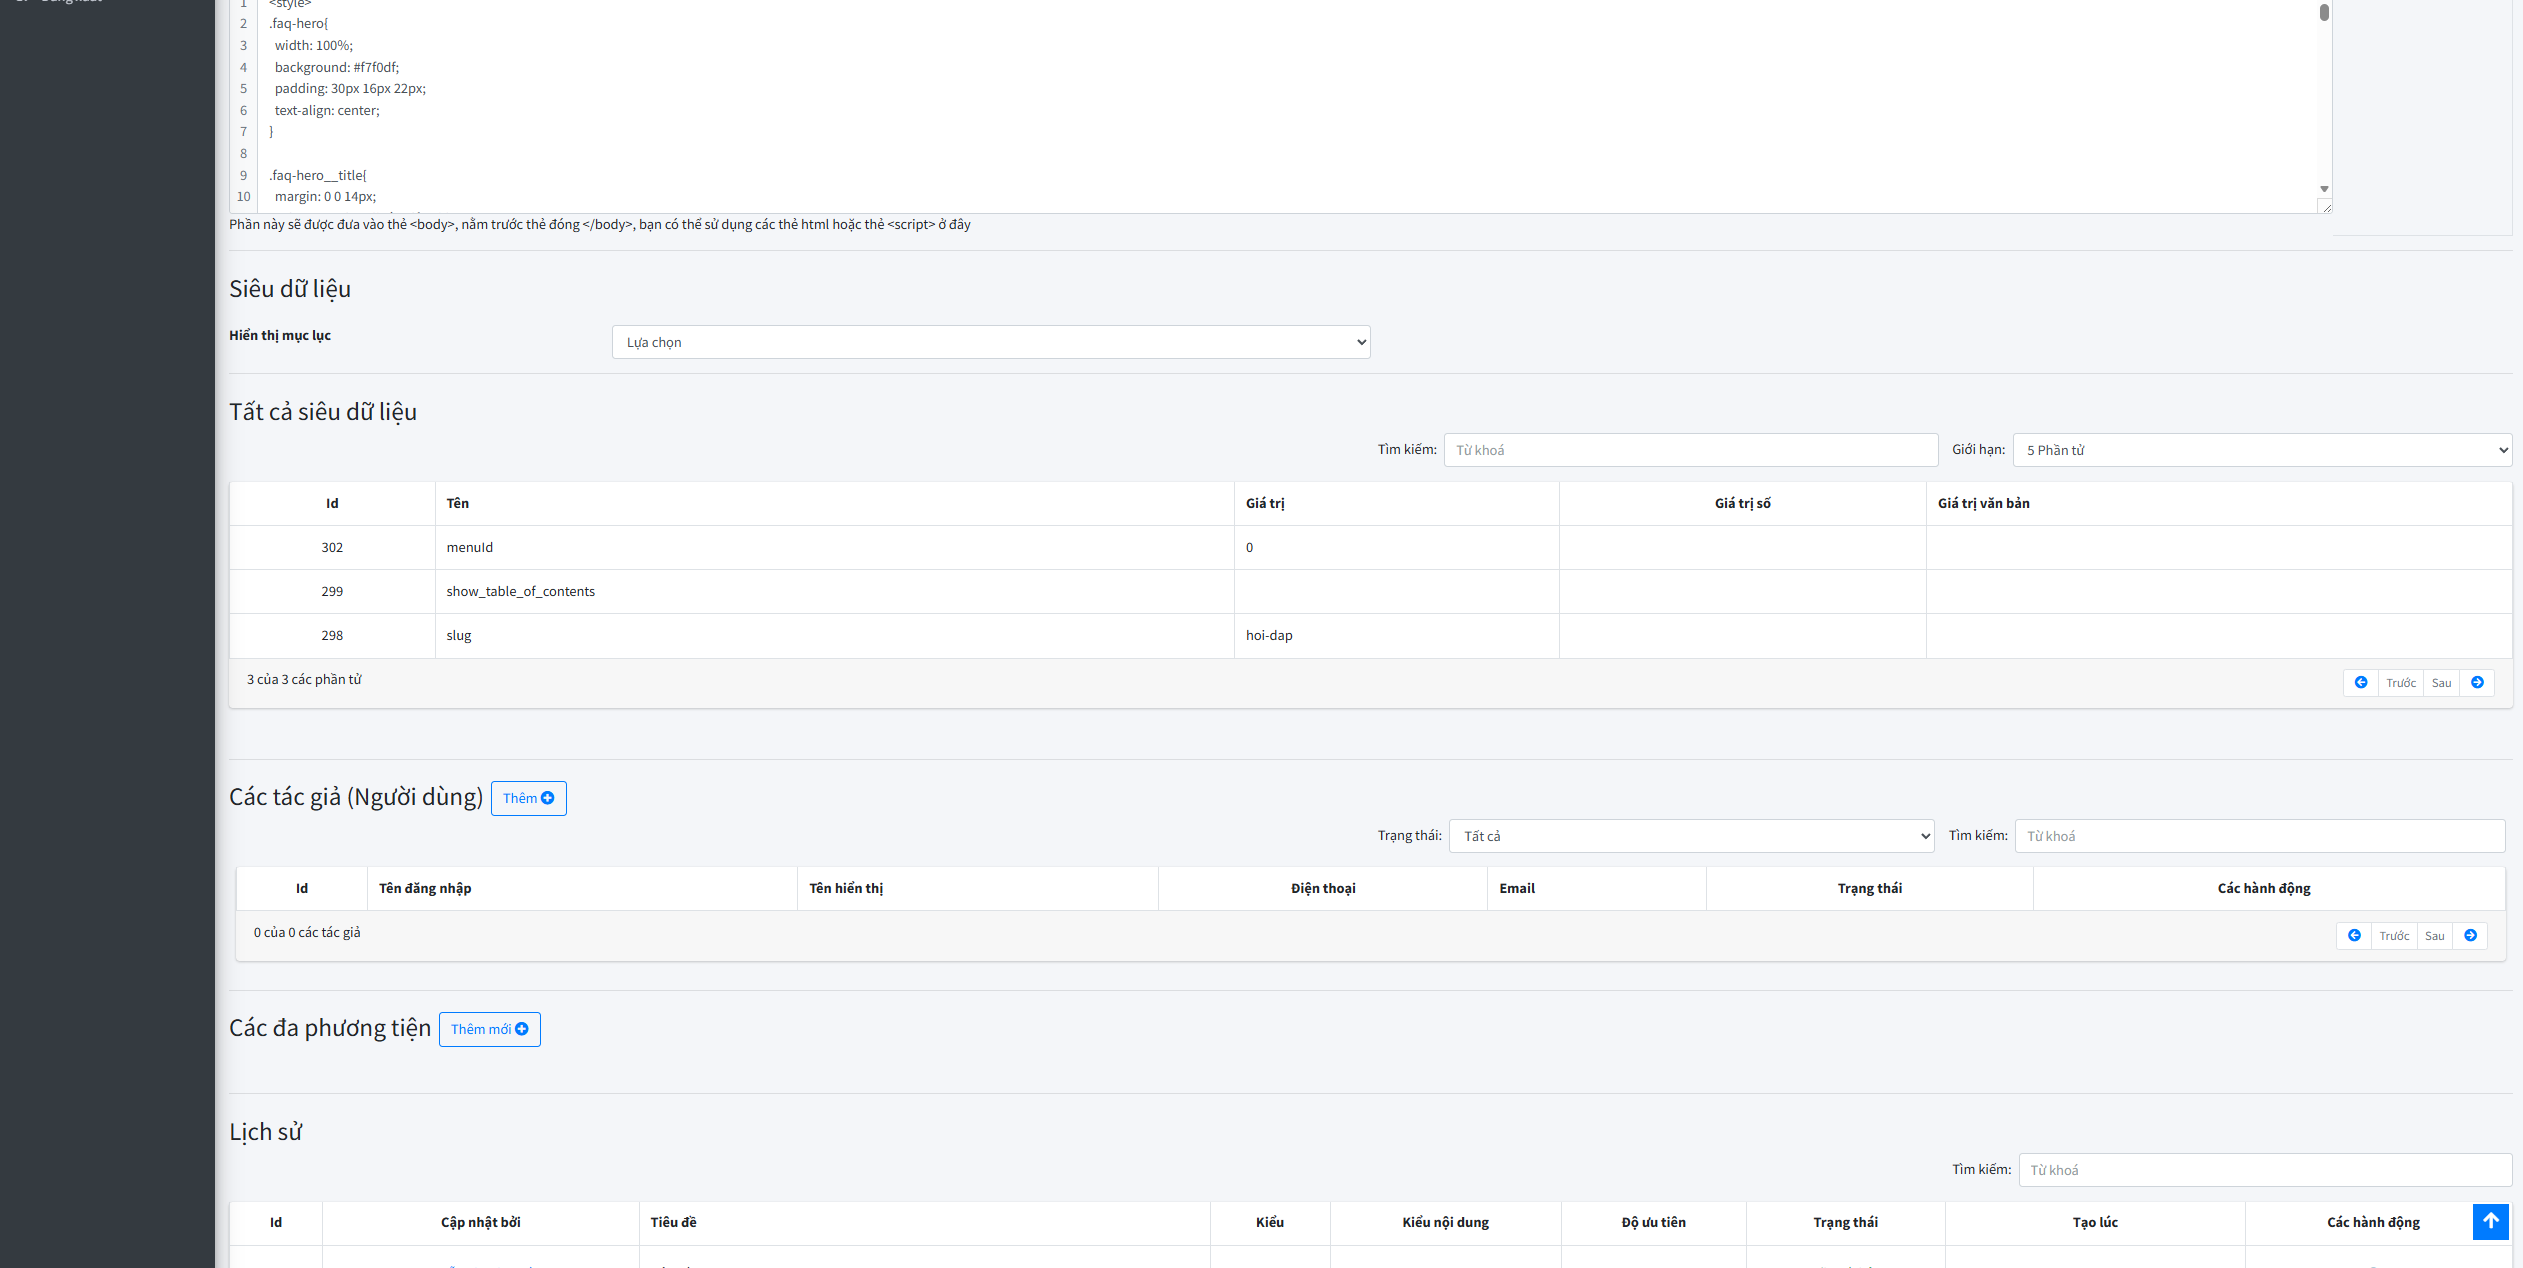Click the code editor's scroll-down arrow
Screen dimensions: 2523x1268
(x=2324, y=189)
